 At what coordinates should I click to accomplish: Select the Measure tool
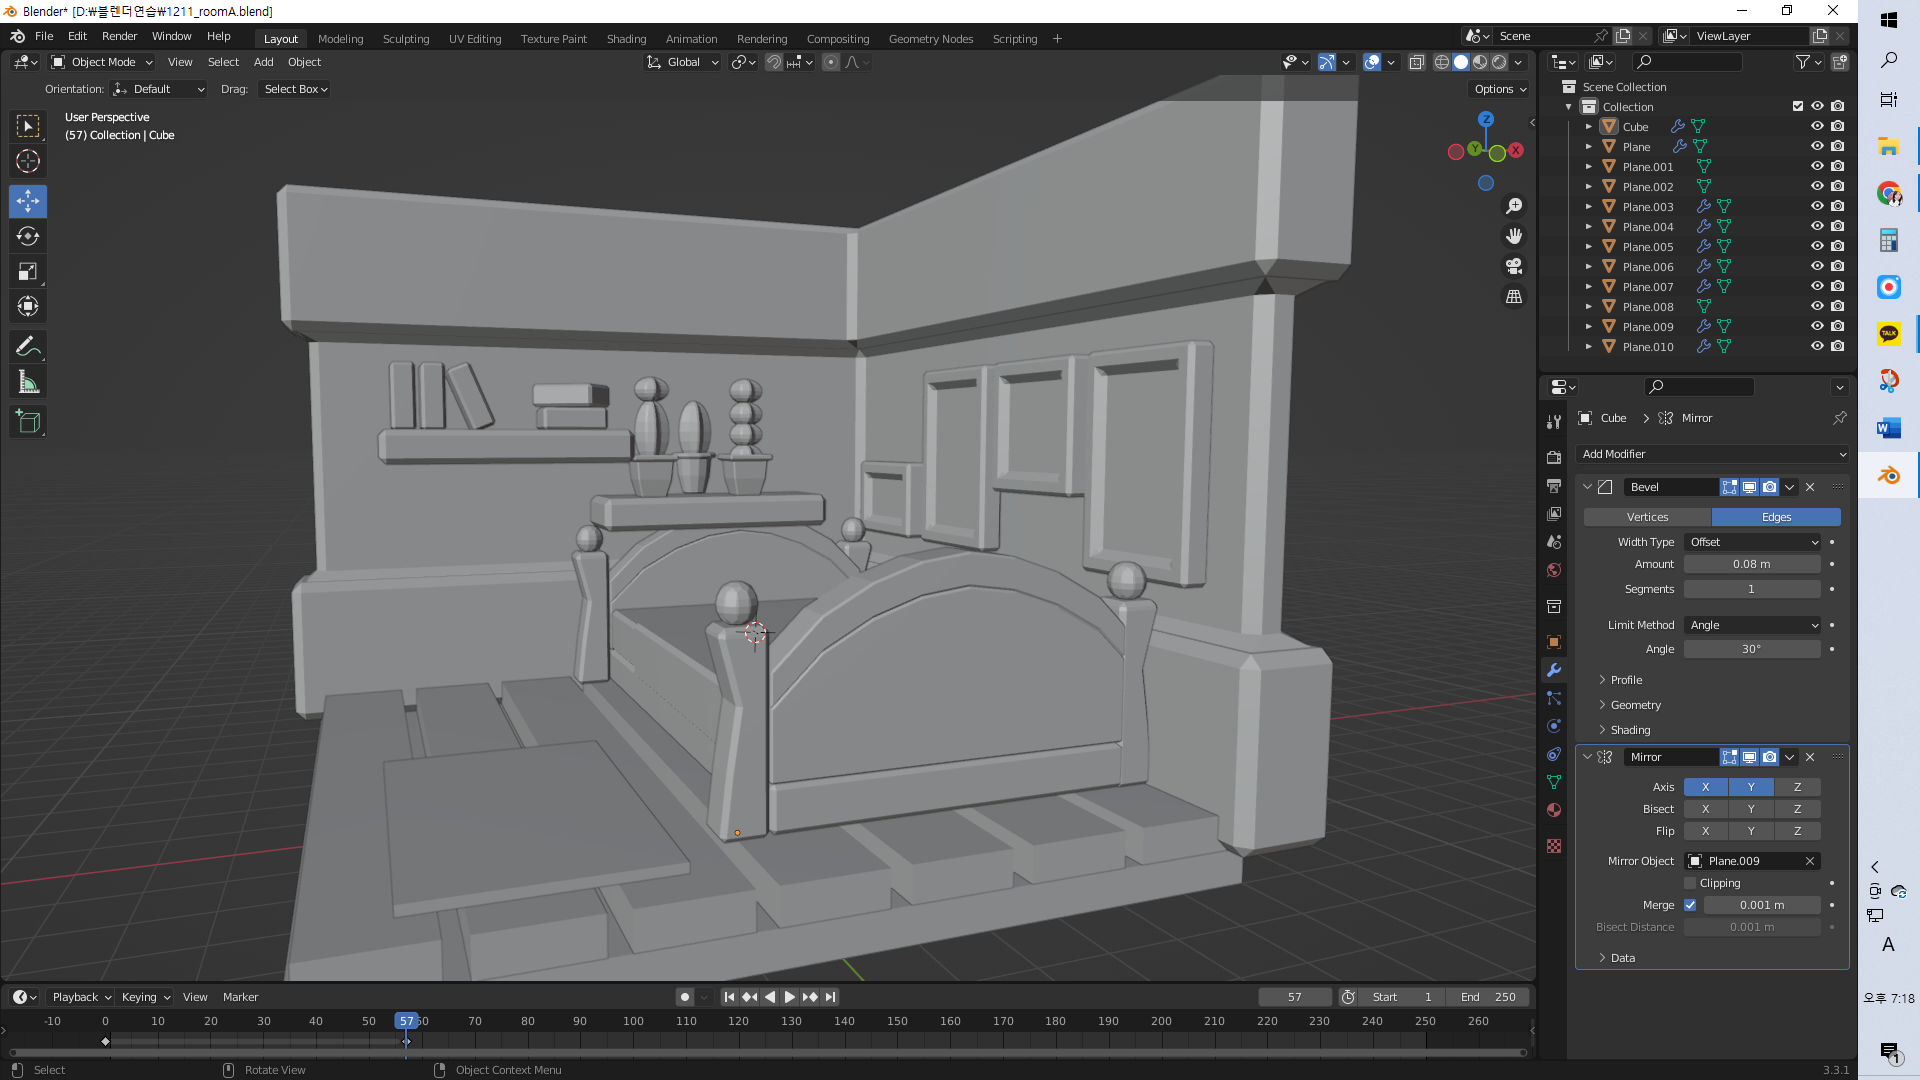coord(28,382)
